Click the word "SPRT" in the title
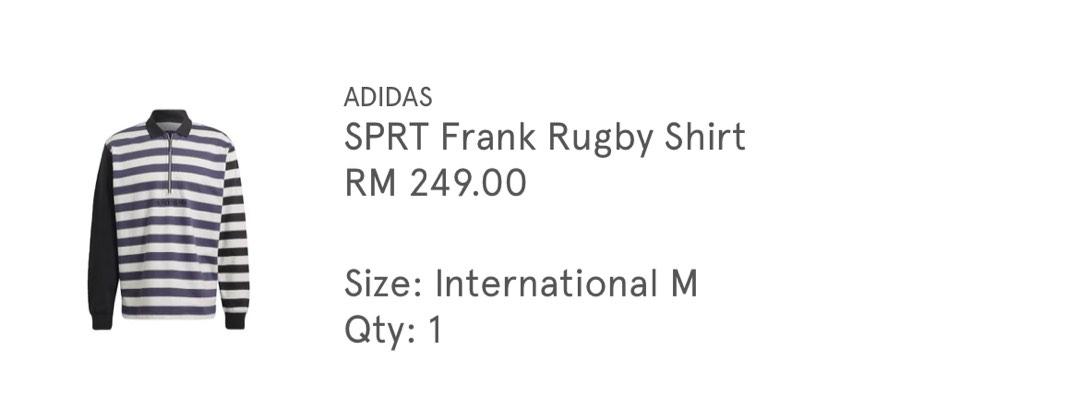The height and width of the screenshot is (410, 1080). (x=386, y=136)
